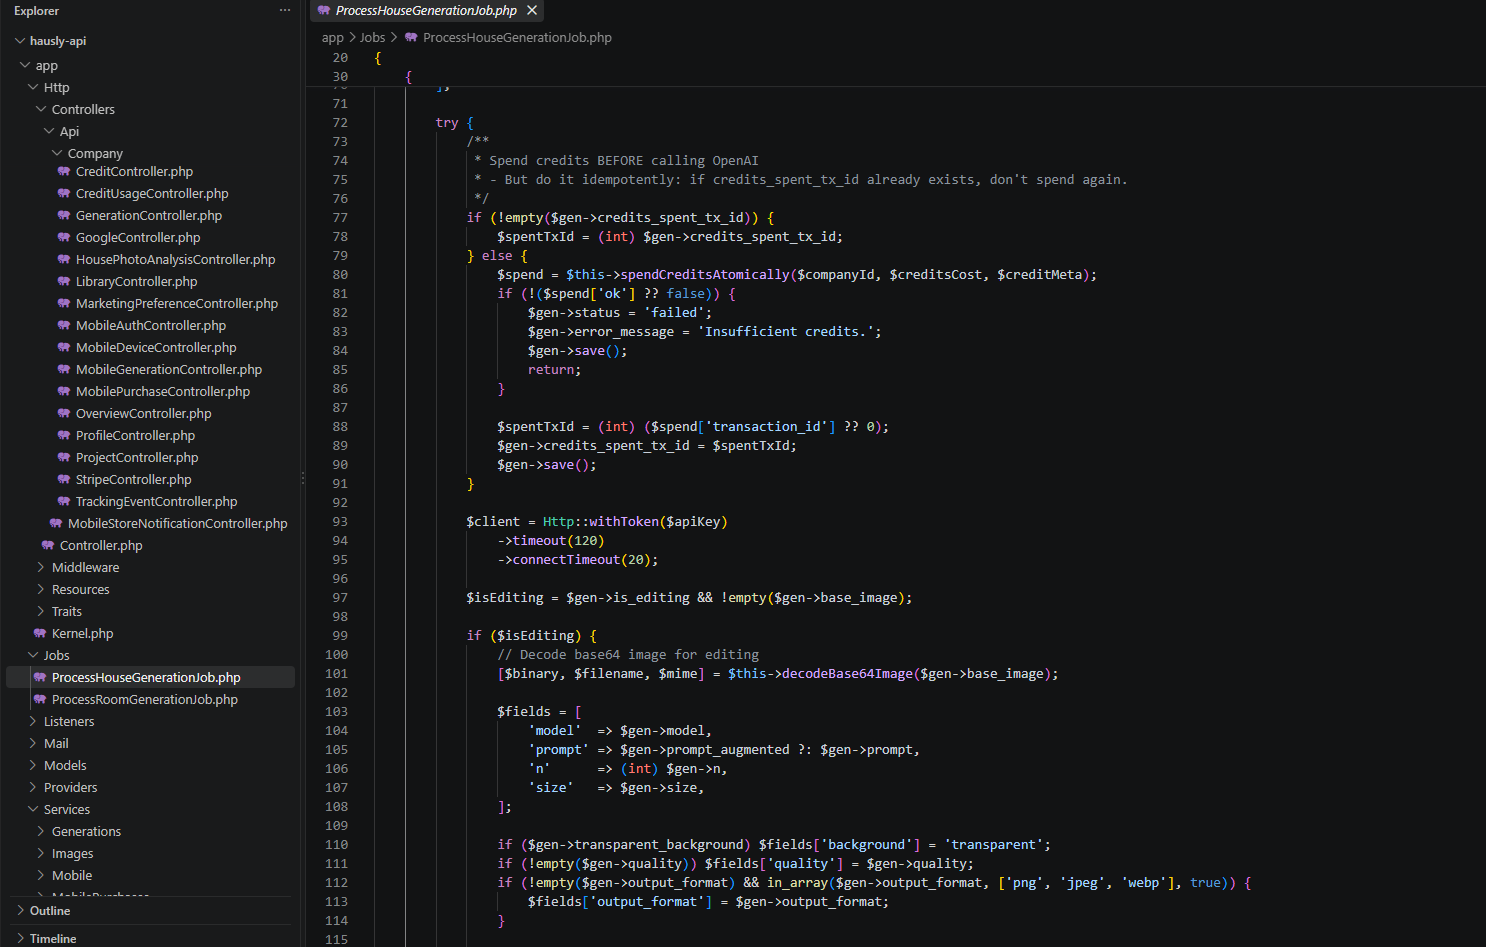Open MobilePurchaseController.php
1486x947 pixels.
[x=163, y=392]
